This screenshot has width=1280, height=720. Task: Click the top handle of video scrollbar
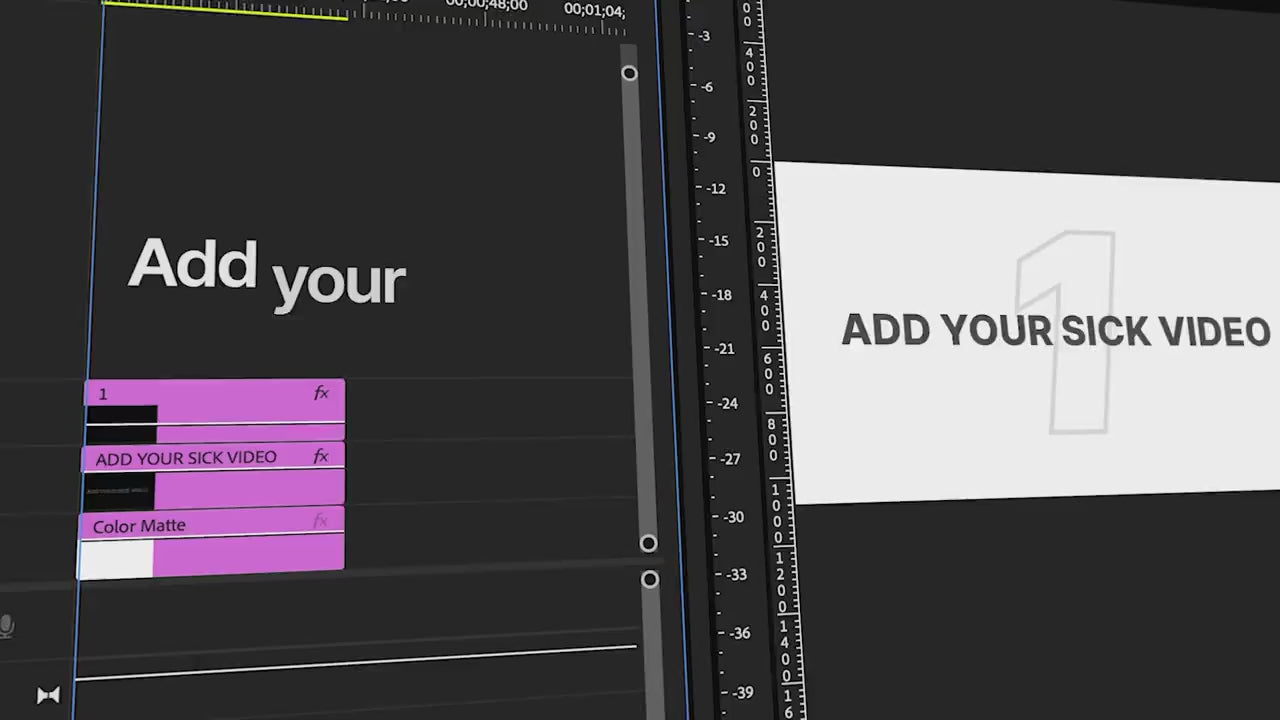(x=629, y=73)
